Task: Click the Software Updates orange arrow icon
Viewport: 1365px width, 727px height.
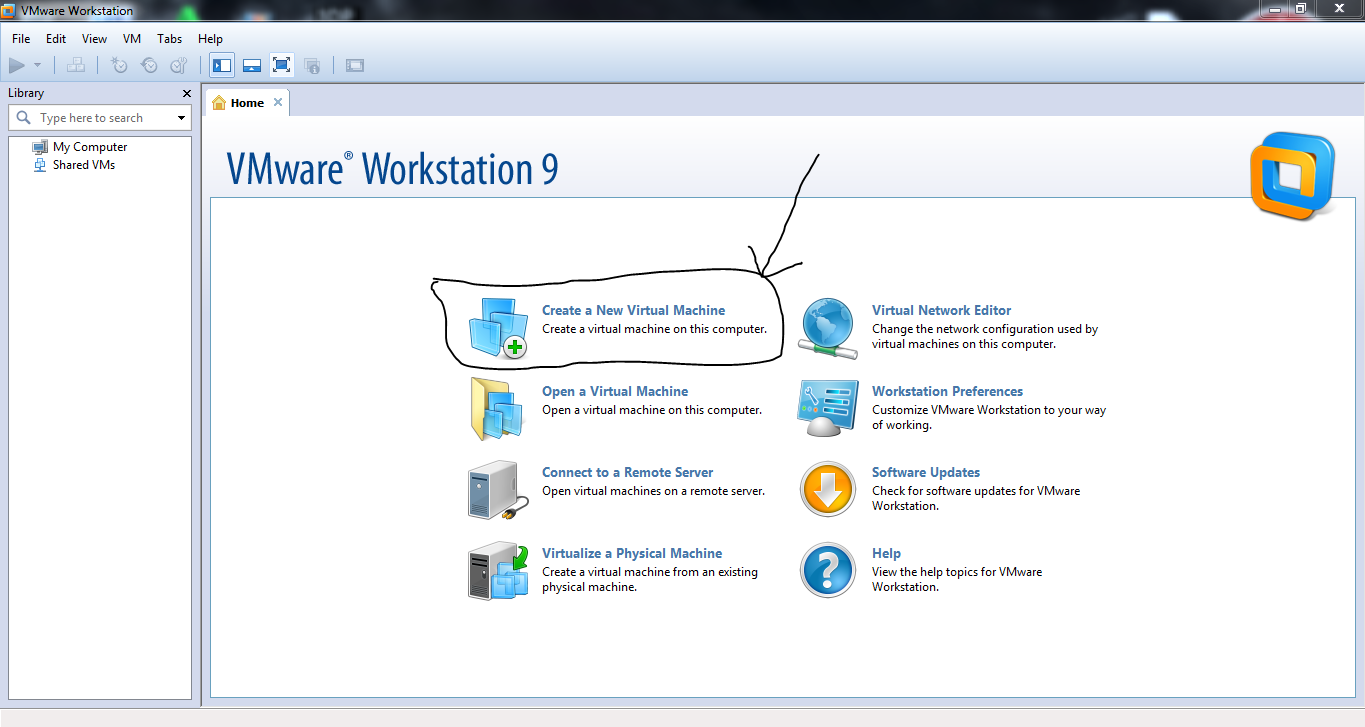Action: tap(828, 490)
